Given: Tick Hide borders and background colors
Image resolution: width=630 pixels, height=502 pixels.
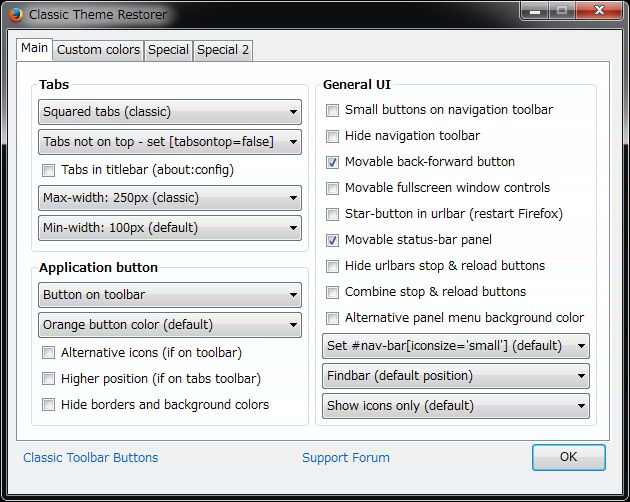Looking at the screenshot, I should tap(48, 404).
